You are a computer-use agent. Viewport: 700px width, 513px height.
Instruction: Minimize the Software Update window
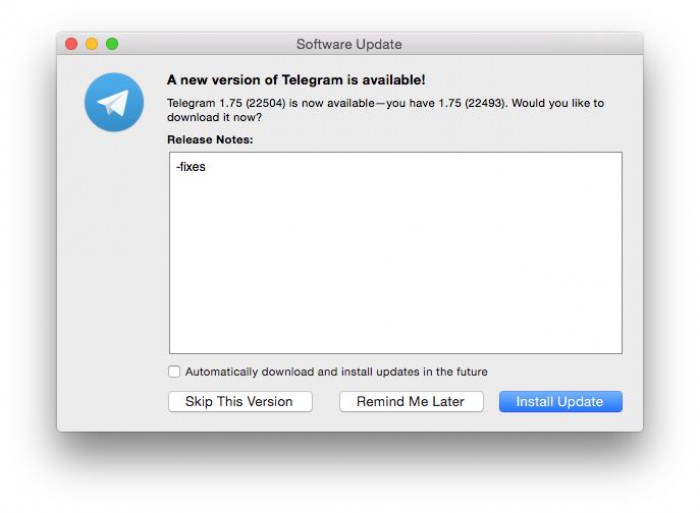pyautogui.click(x=92, y=44)
